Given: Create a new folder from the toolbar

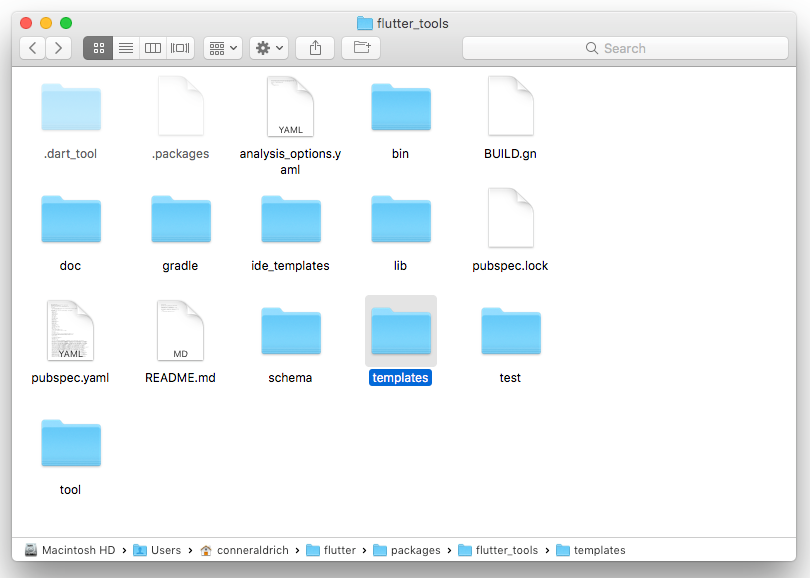Looking at the screenshot, I should pyautogui.click(x=361, y=48).
